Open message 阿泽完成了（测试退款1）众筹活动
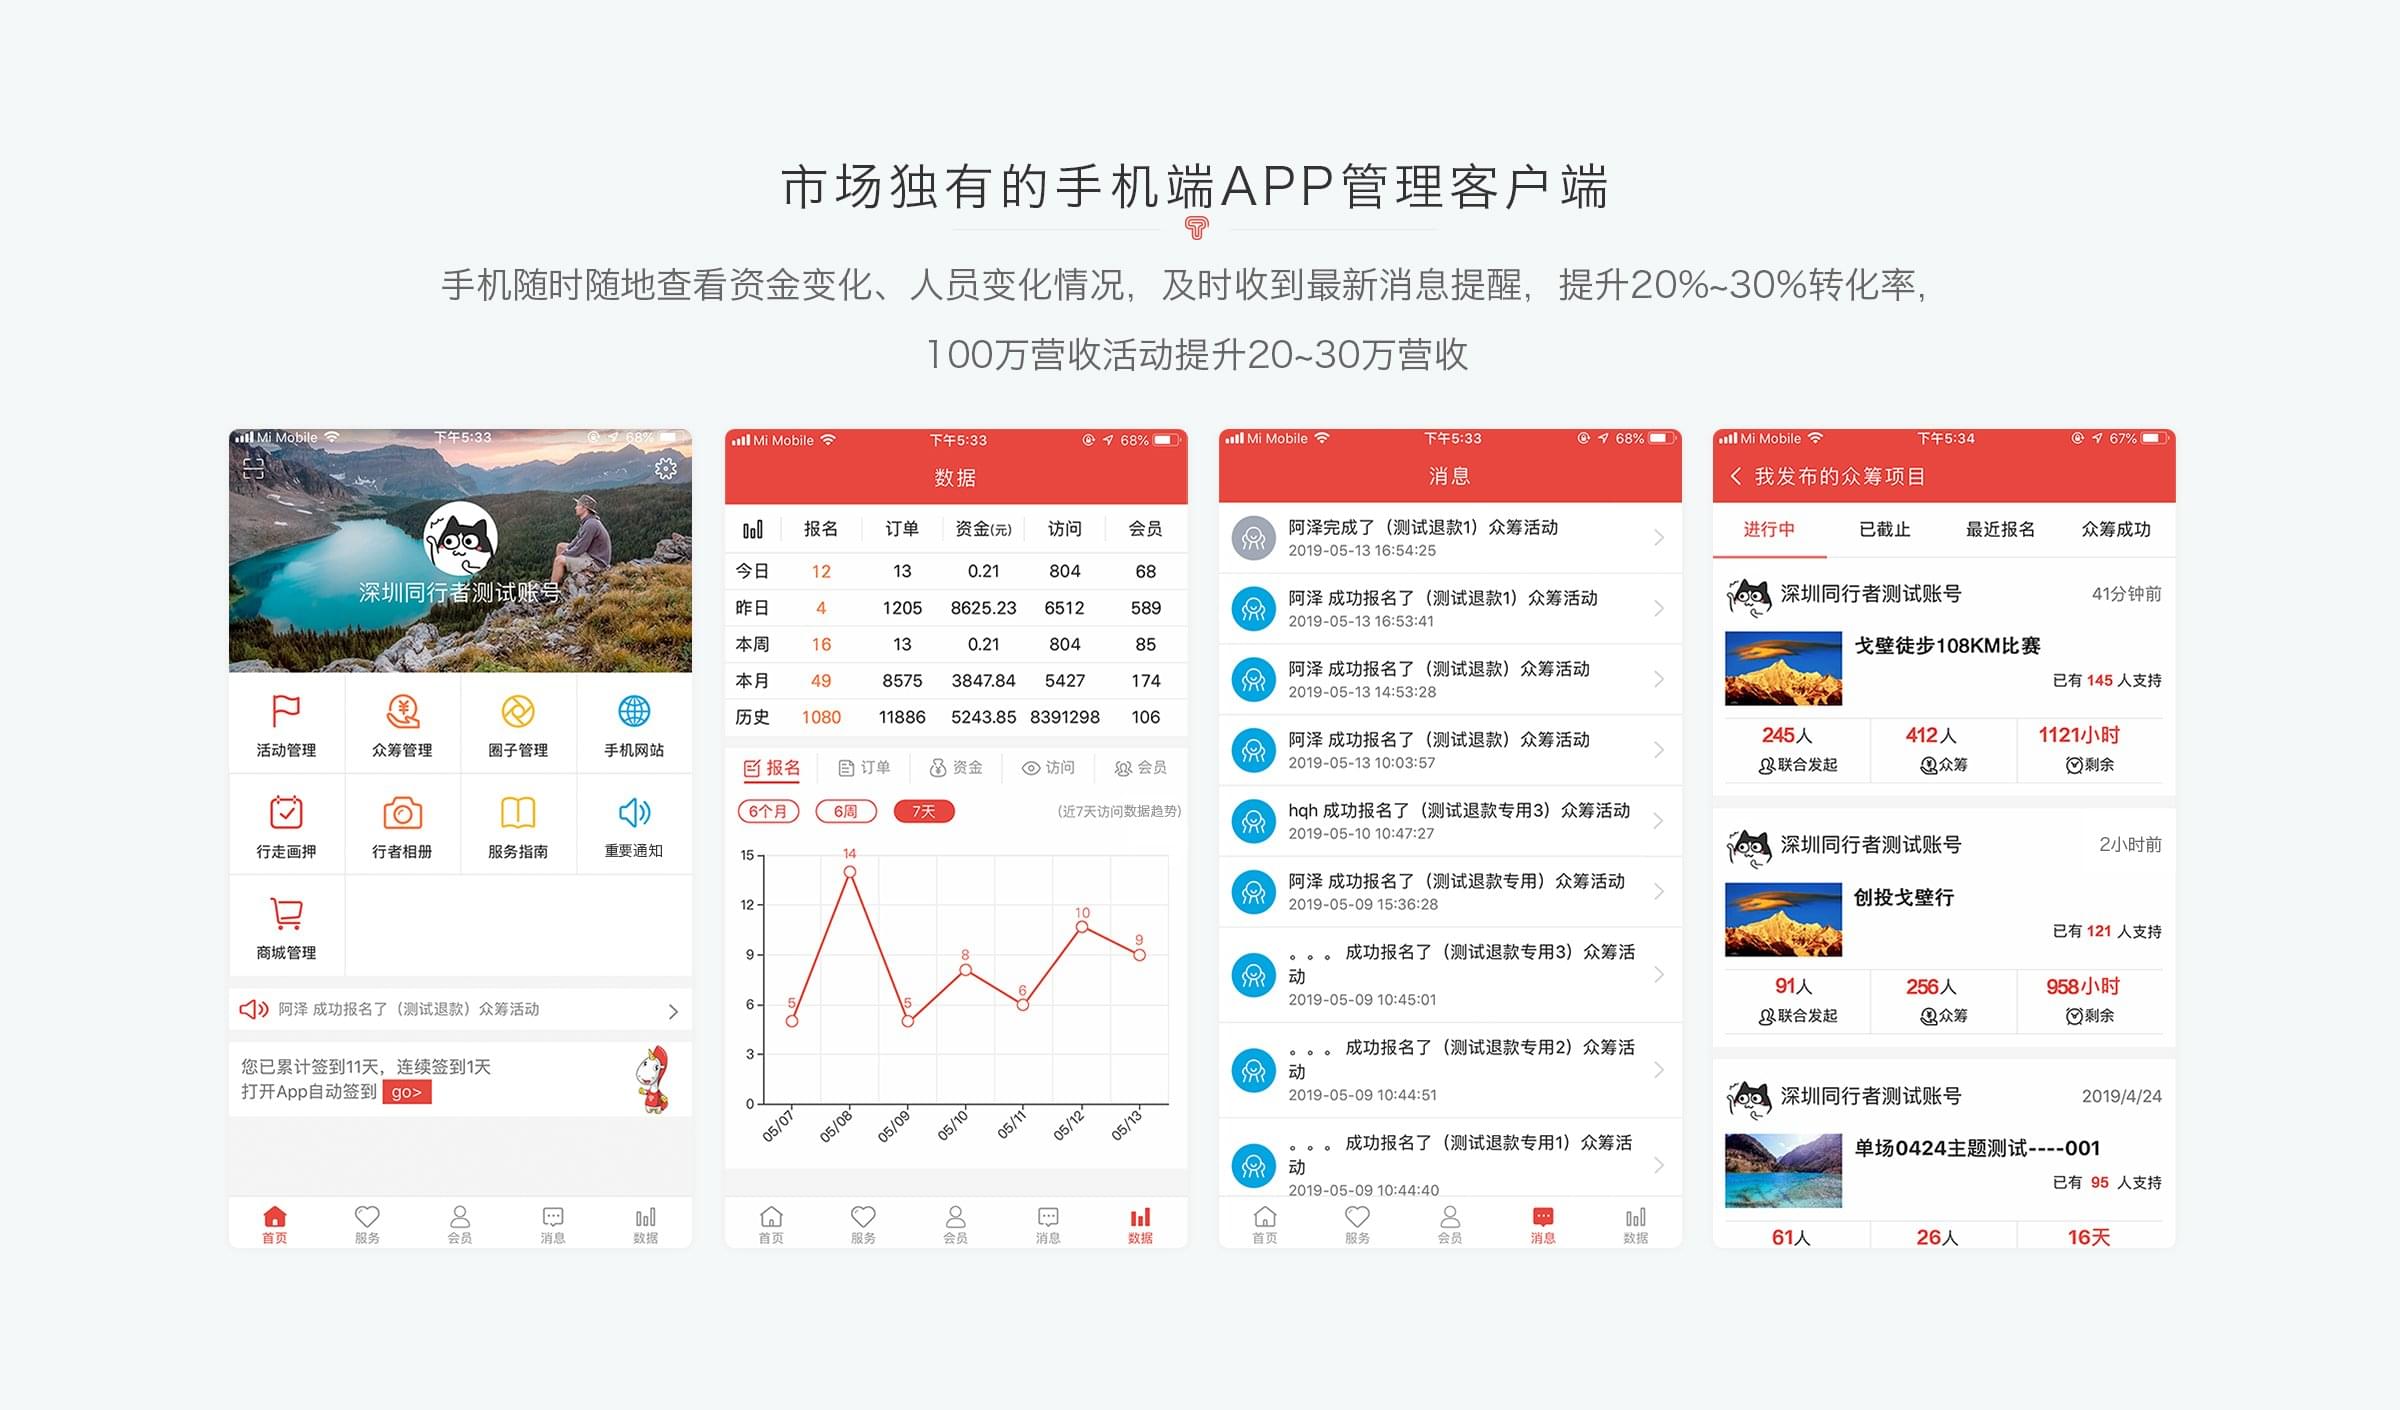This screenshot has width=2400, height=1410. (1450, 538)
